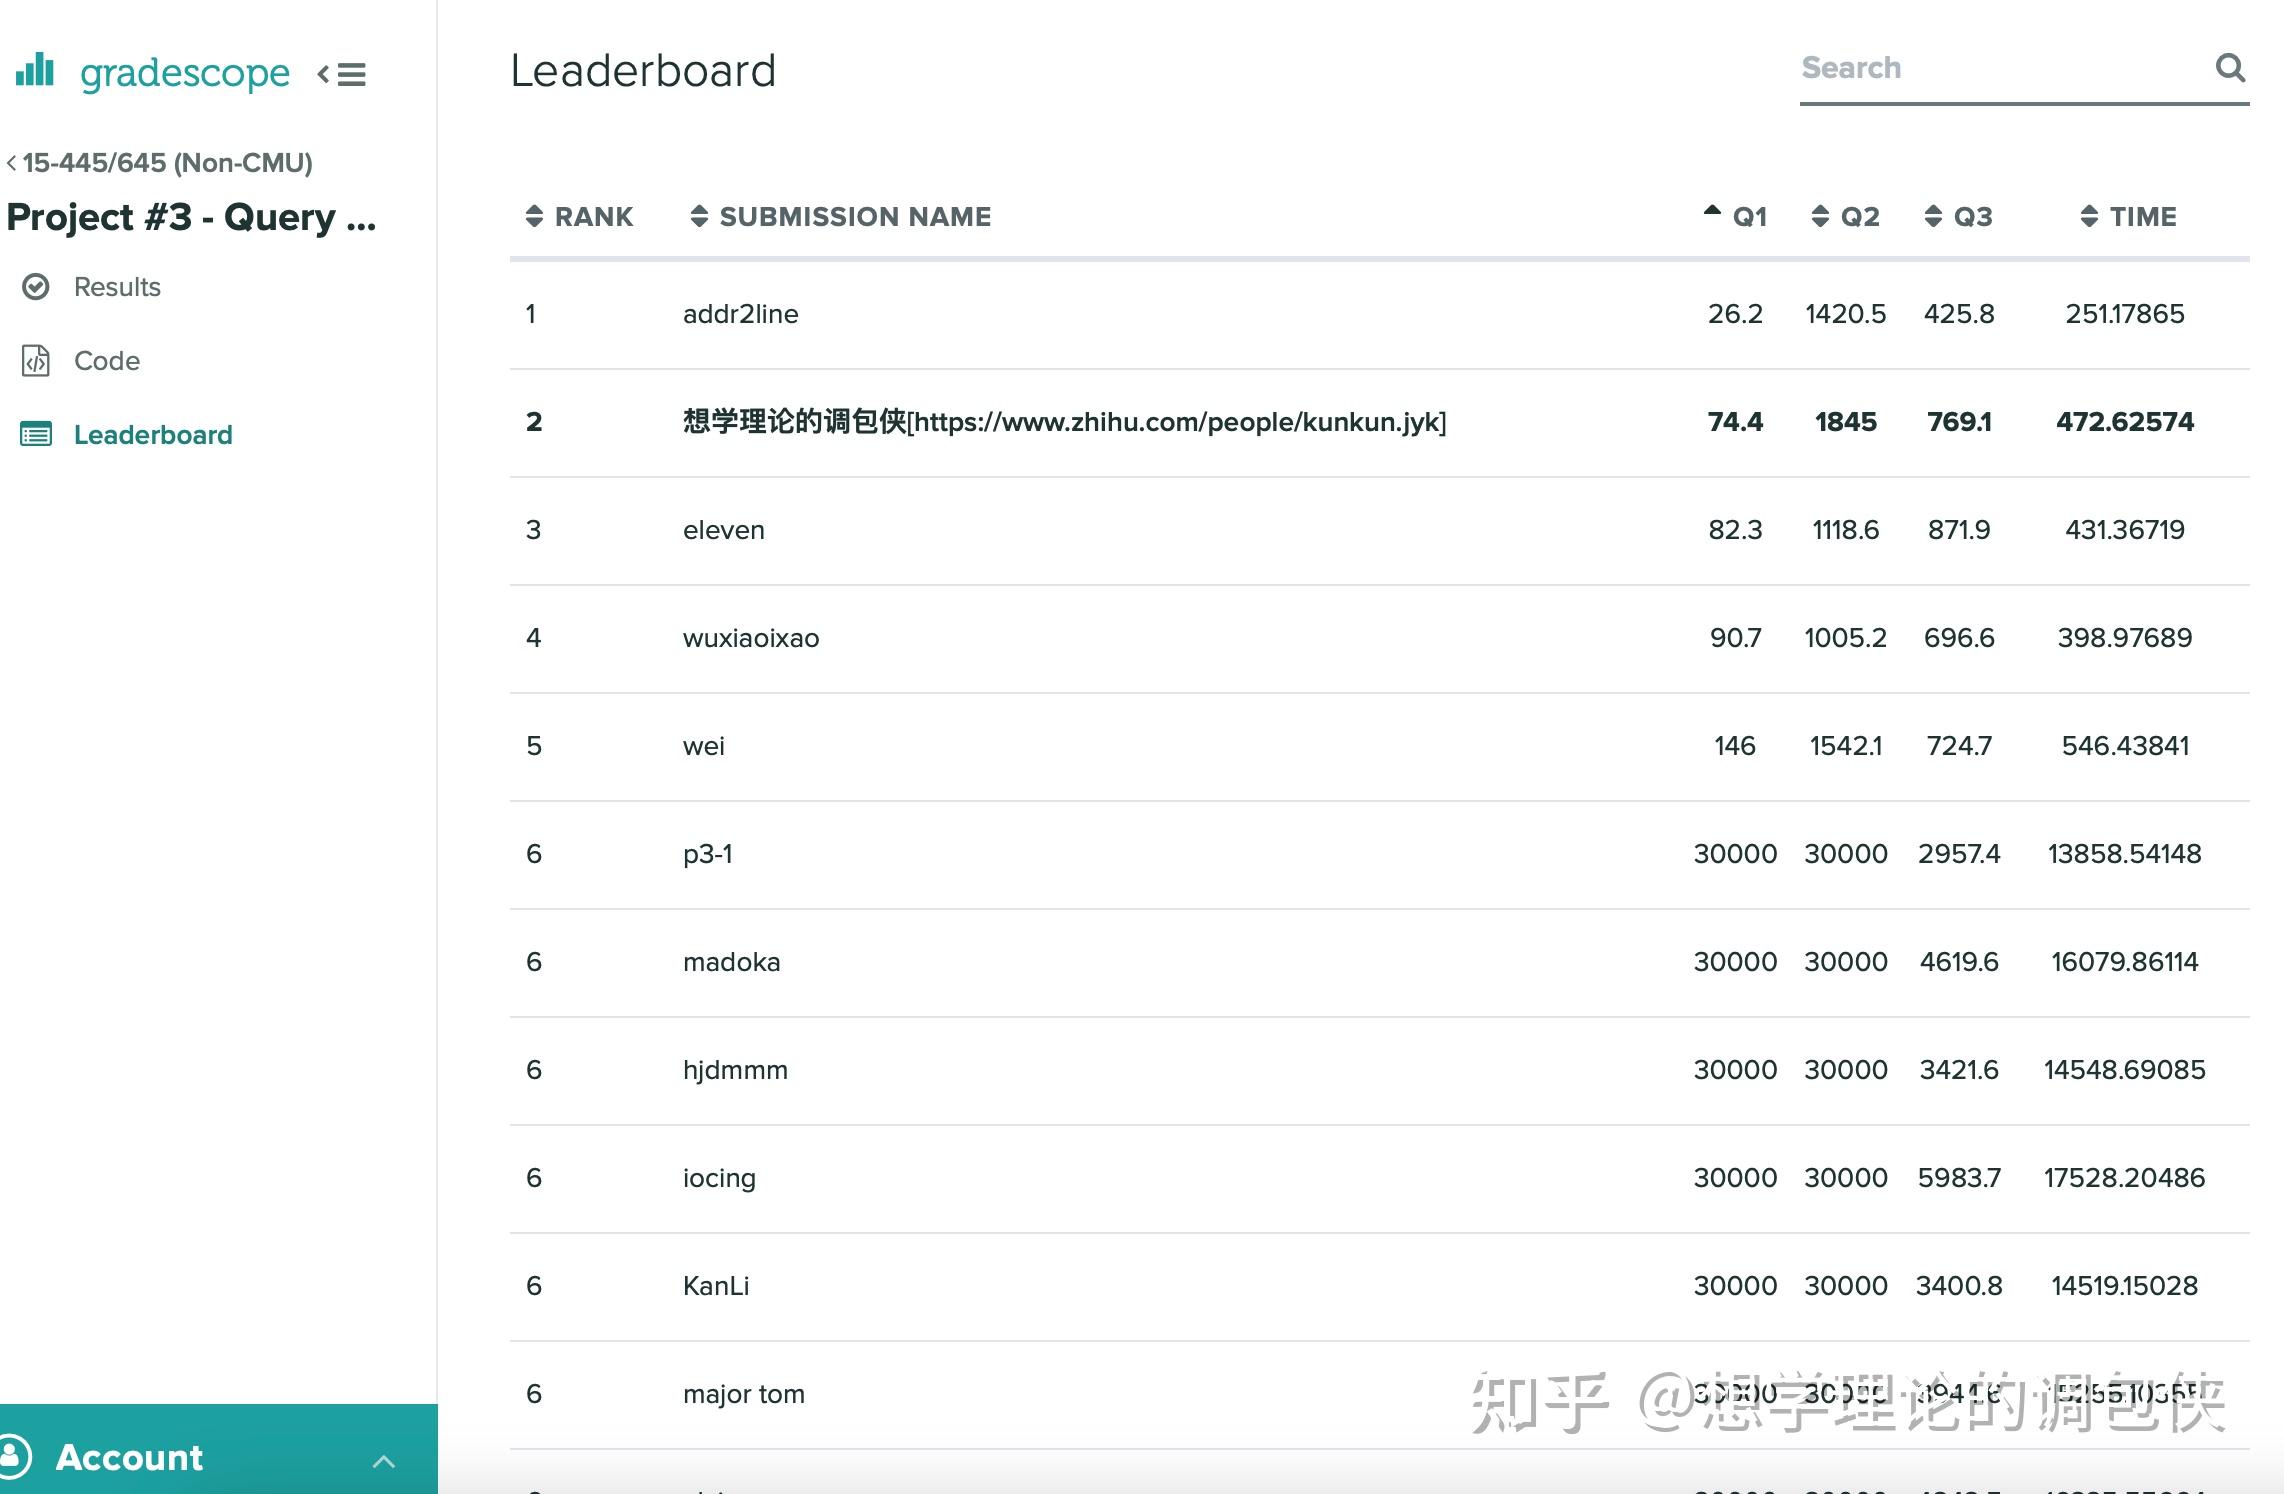Sort by SUBMISSION NAME column header
The height and width of the screenshot is (1494, 2284).
coord(856,216)
